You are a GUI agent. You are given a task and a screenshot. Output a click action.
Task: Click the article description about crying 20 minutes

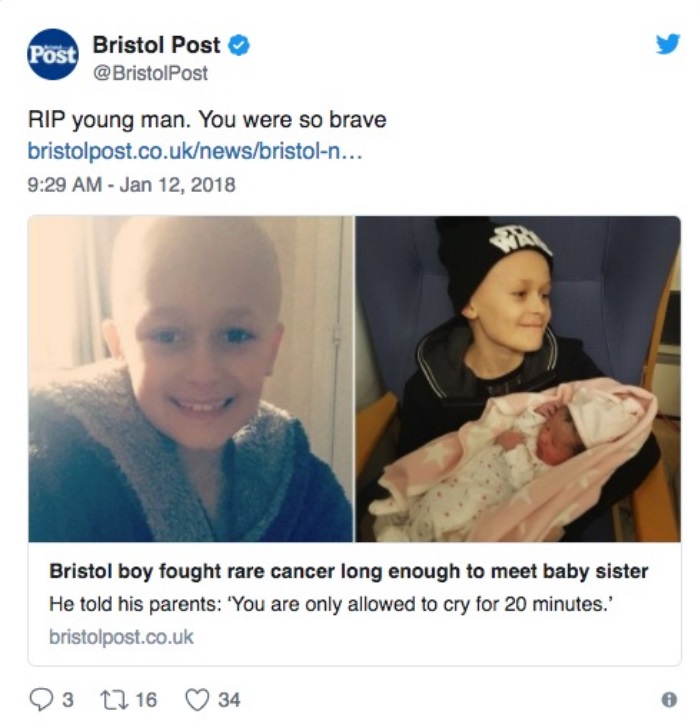[331, 604]
